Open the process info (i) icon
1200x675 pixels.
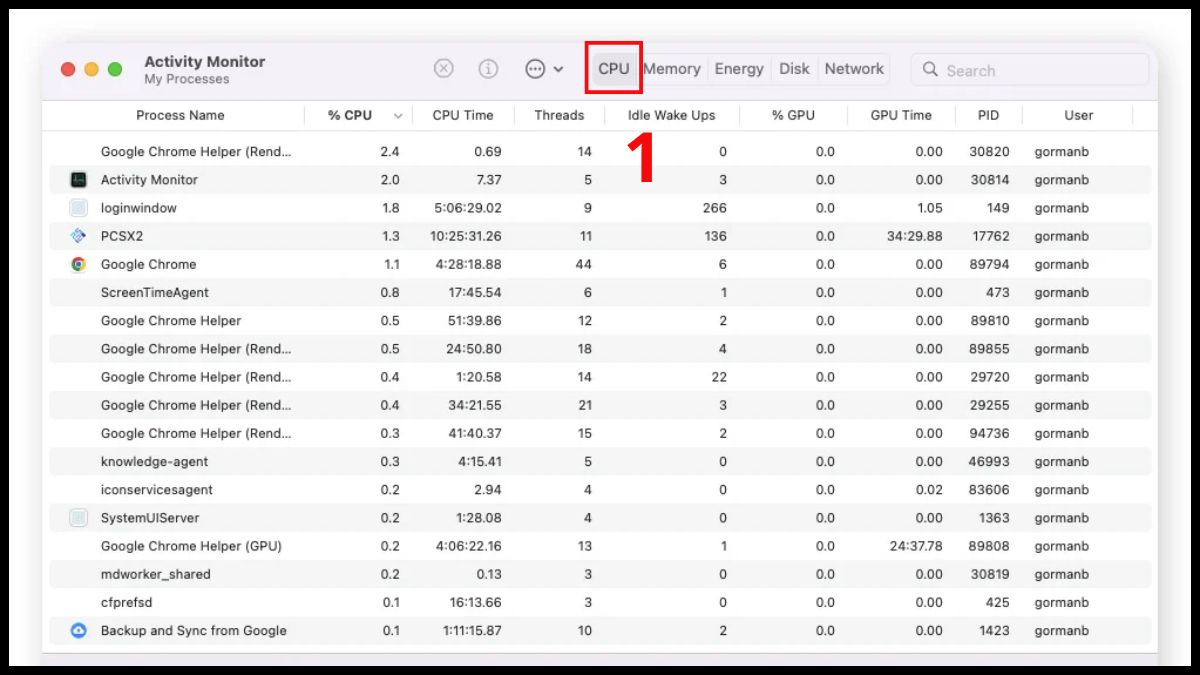(488, 69)
